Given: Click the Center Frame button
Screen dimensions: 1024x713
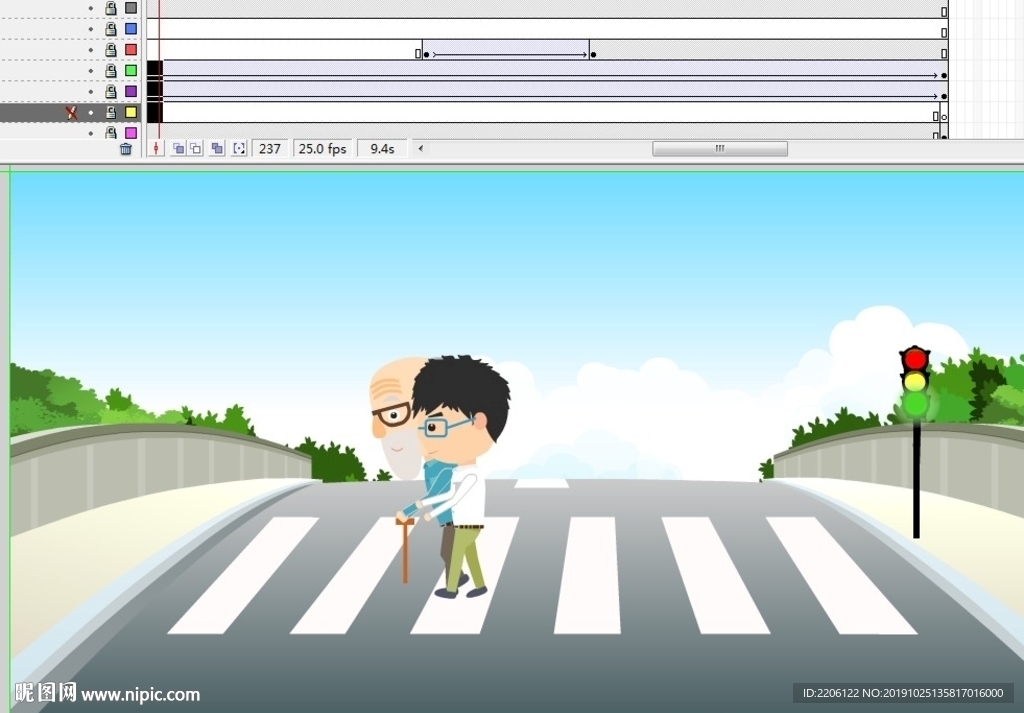Looking at the screenshot, I should click(156, 149).
